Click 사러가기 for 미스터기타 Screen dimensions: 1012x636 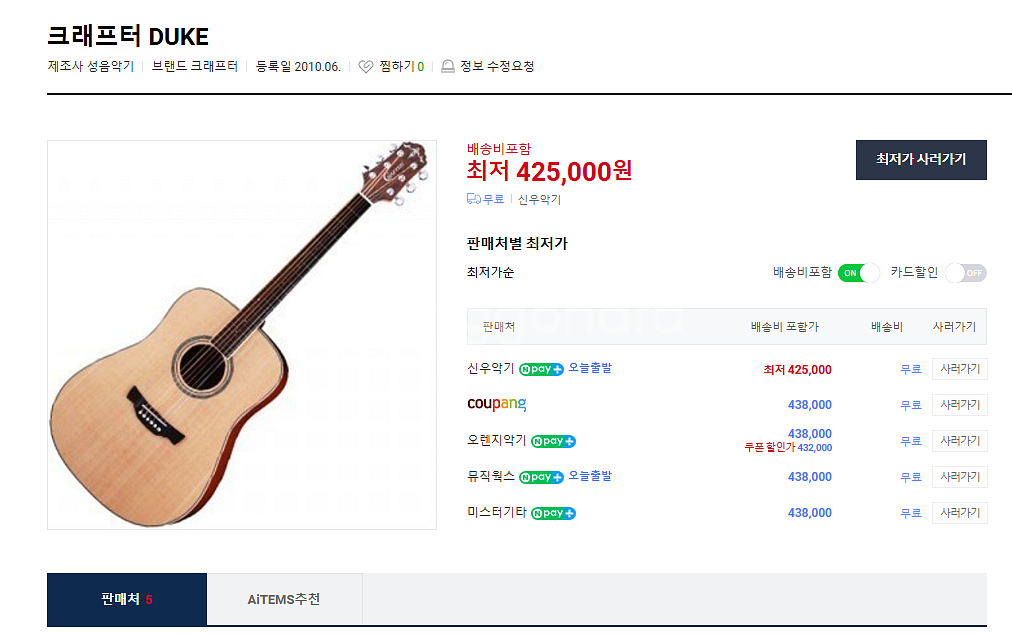tap(959, 513)
